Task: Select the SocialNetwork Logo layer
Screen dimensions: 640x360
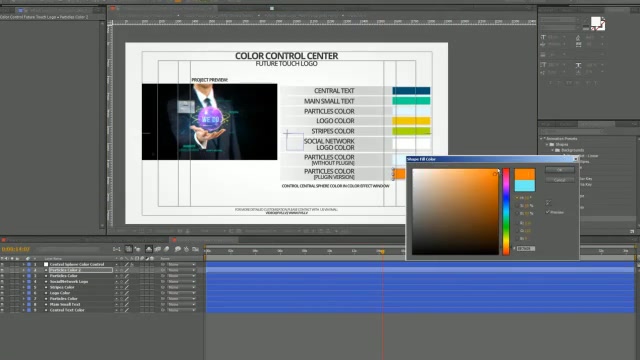Action: coord(69,282)
